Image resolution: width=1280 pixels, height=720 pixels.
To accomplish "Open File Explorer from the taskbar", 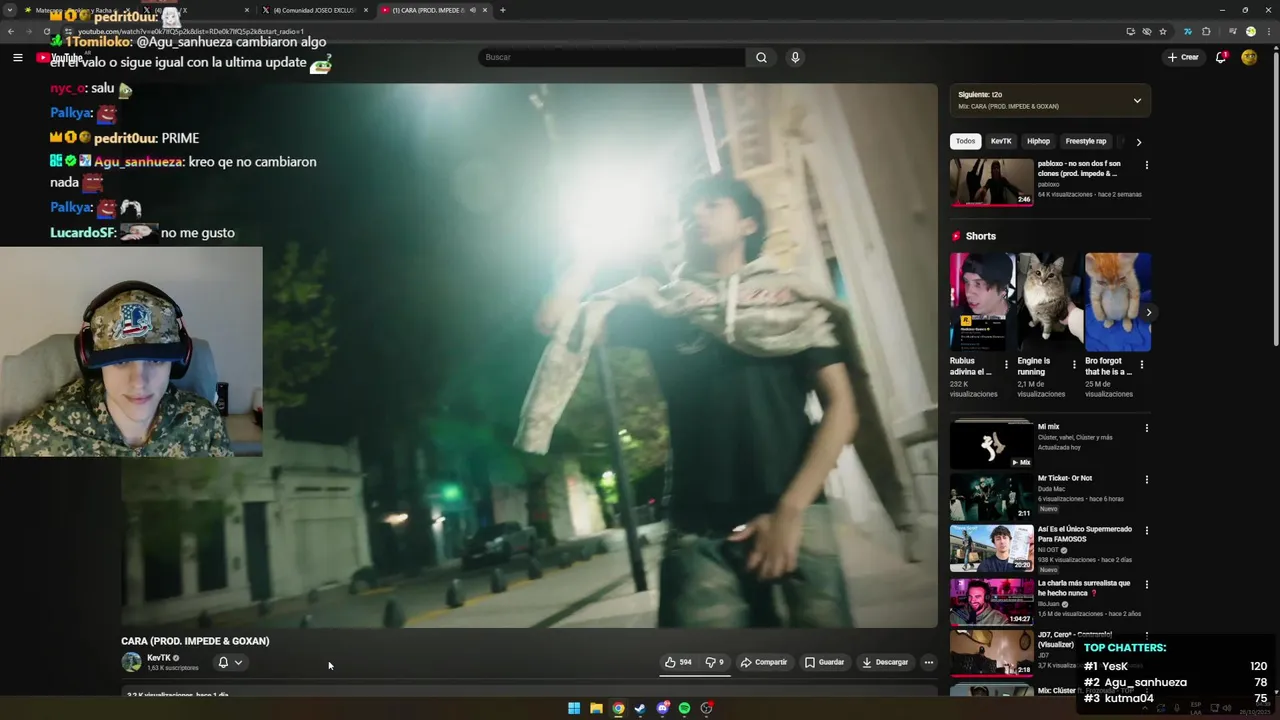I will pos(596,708).
